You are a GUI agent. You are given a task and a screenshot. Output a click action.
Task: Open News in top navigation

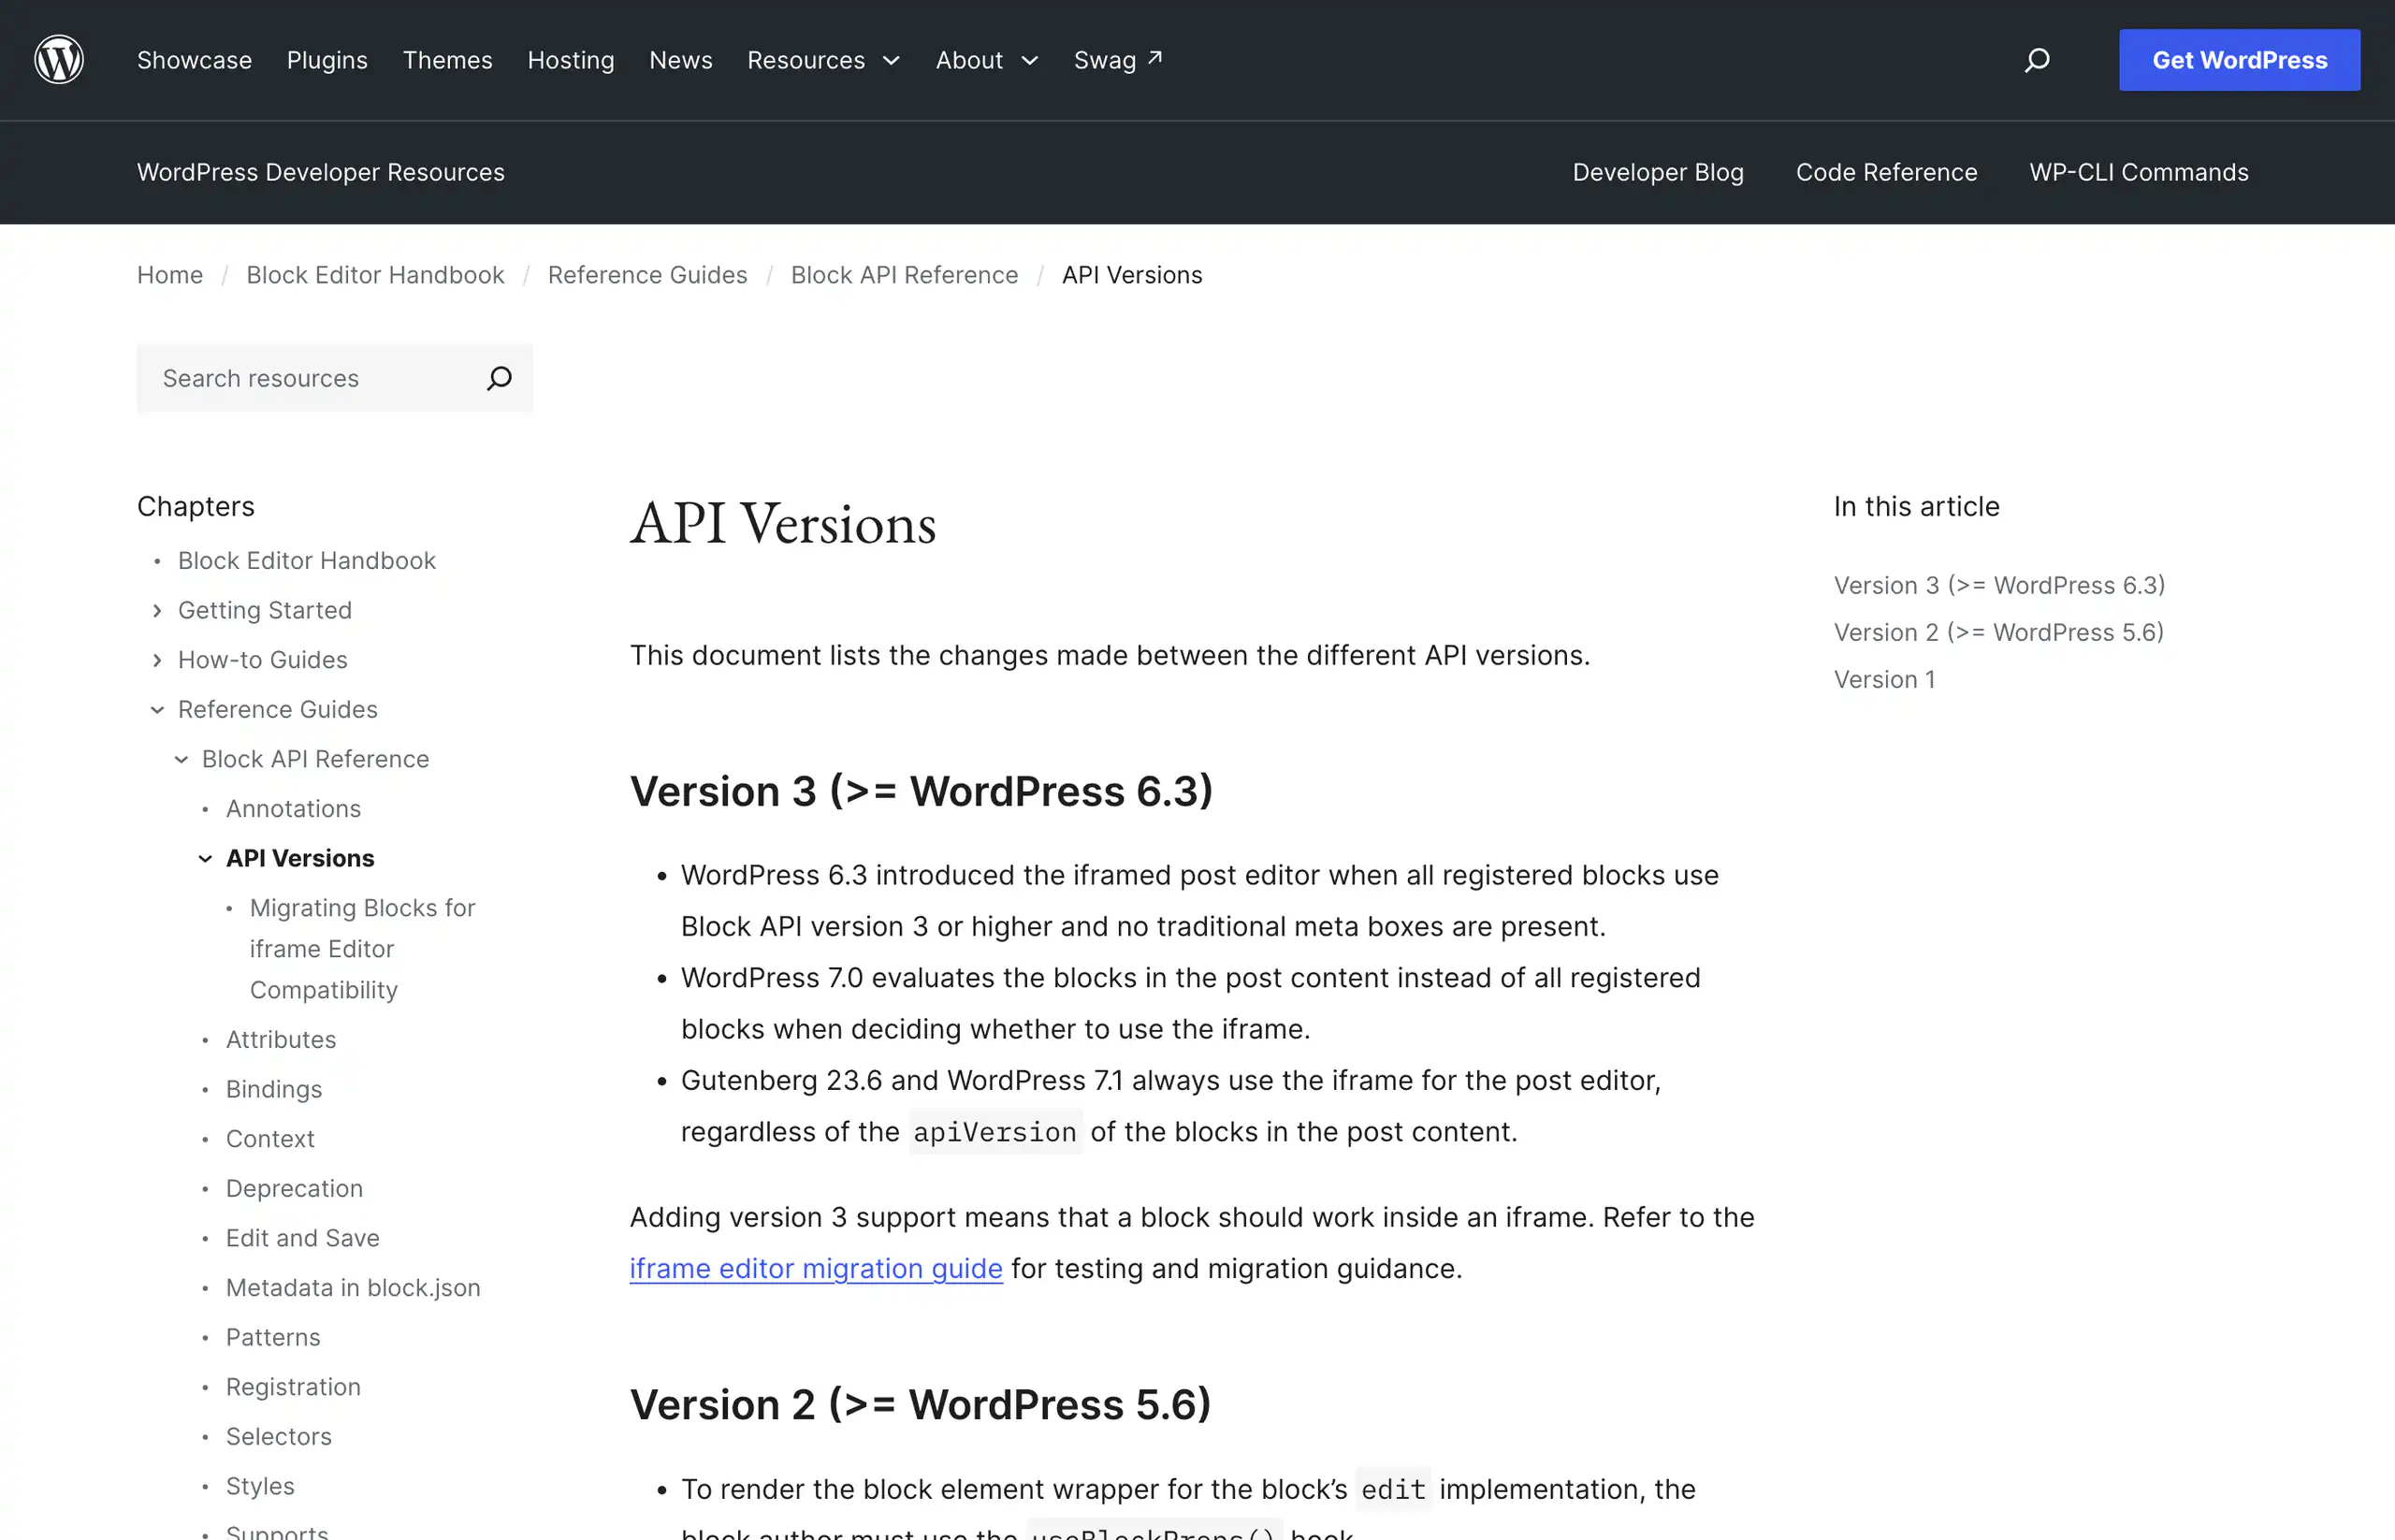coord(681,60)
